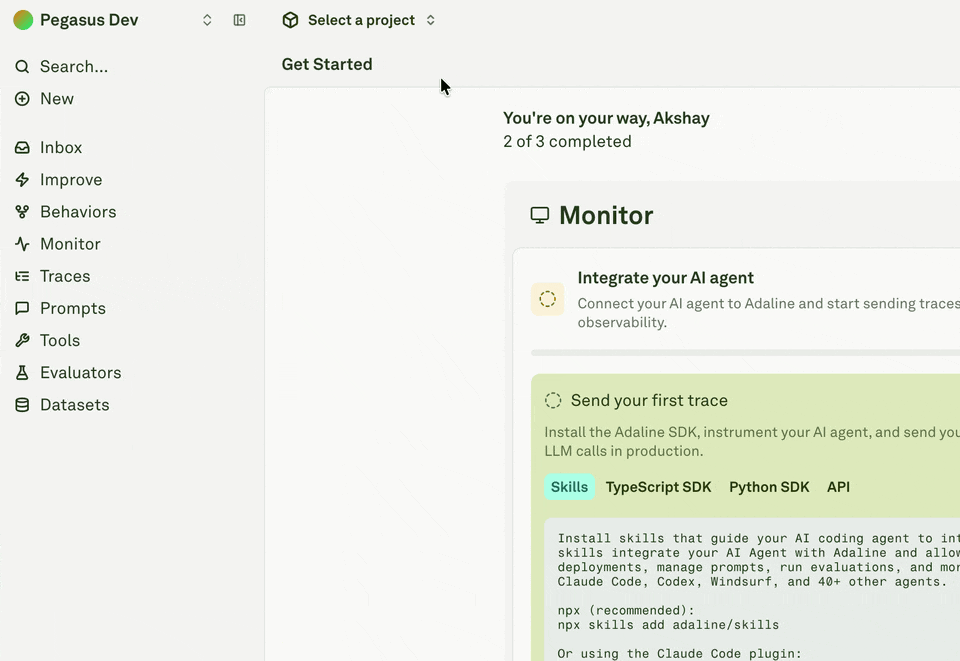This screenshot has height=661, width=960.
Task: Open the Traces page
Action: [65, 276]
